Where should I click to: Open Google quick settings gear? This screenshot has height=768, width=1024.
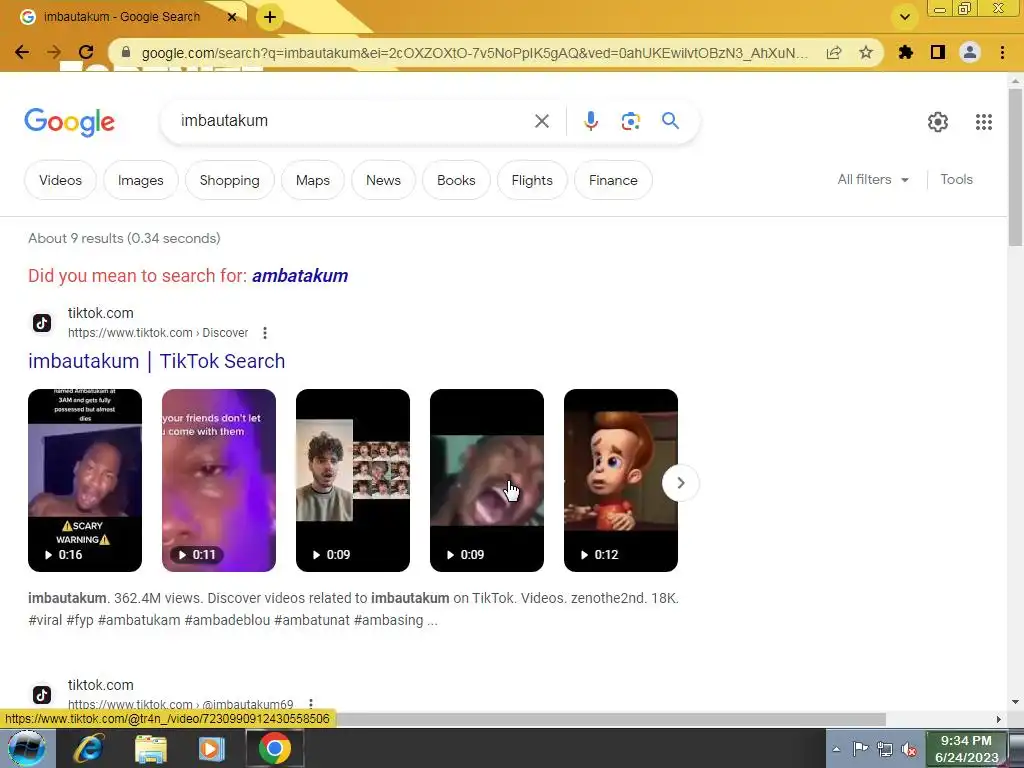point(938,121)
